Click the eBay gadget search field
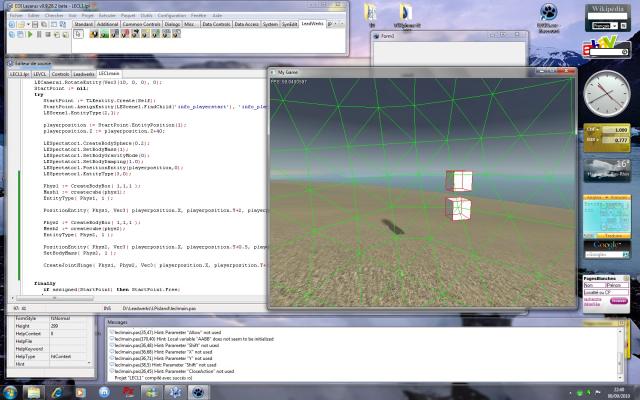Image resolution: width=640 pixels, height=400 pixels. point(606,52)
